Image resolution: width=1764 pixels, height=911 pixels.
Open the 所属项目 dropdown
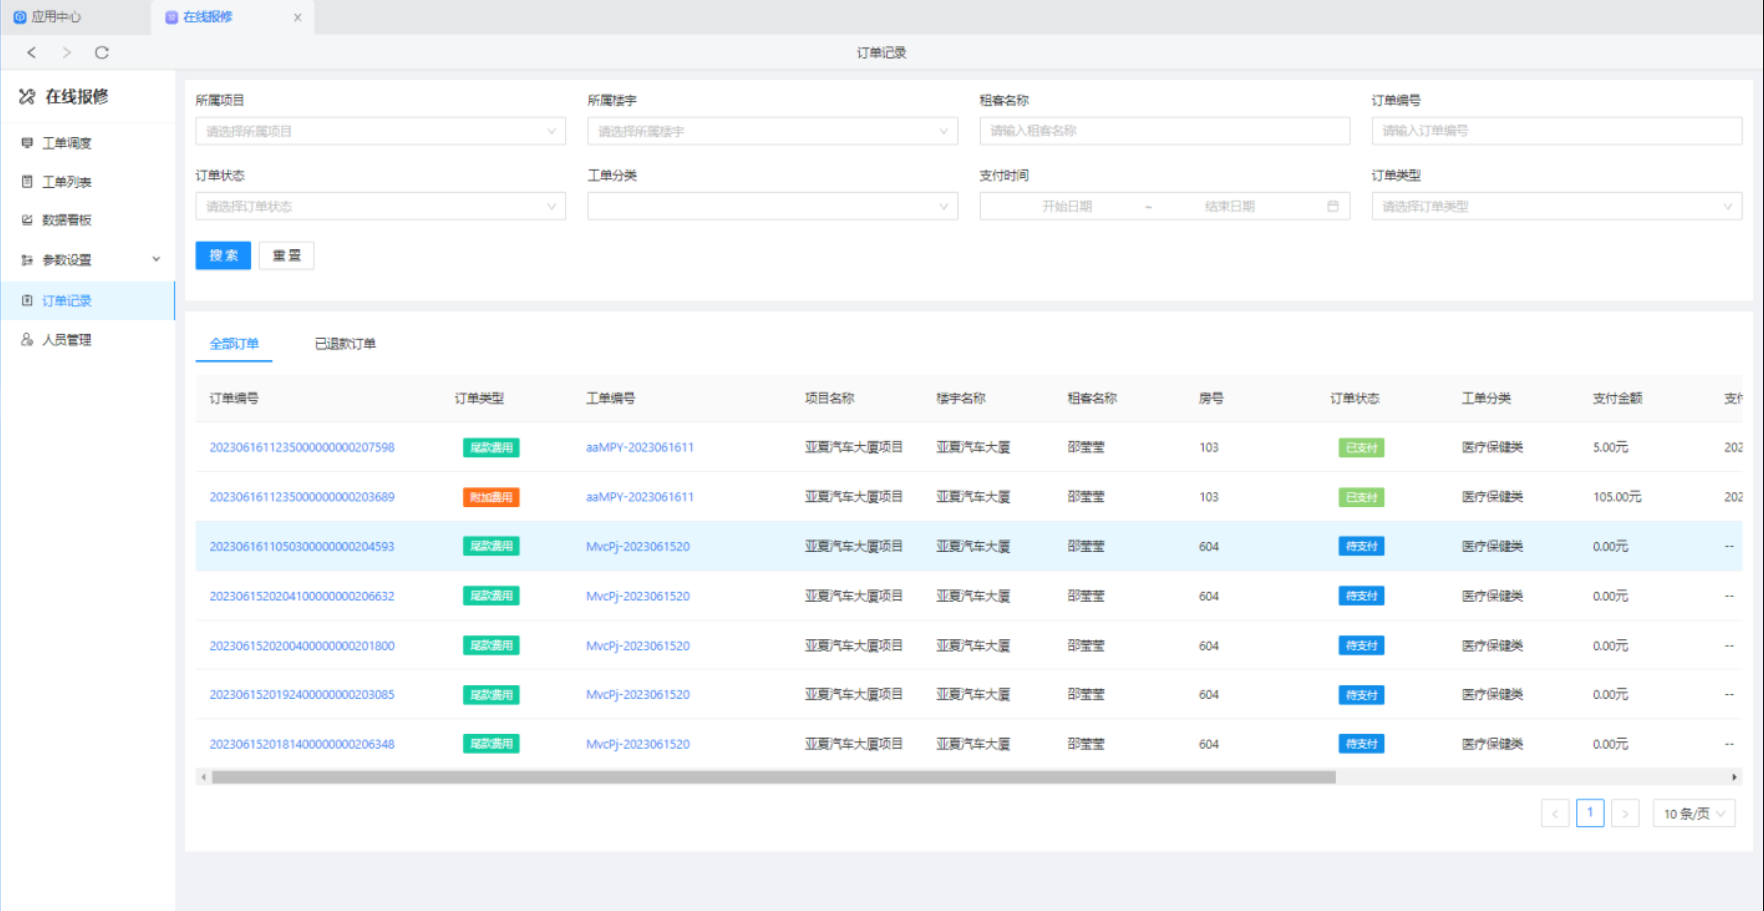point(380,131)
